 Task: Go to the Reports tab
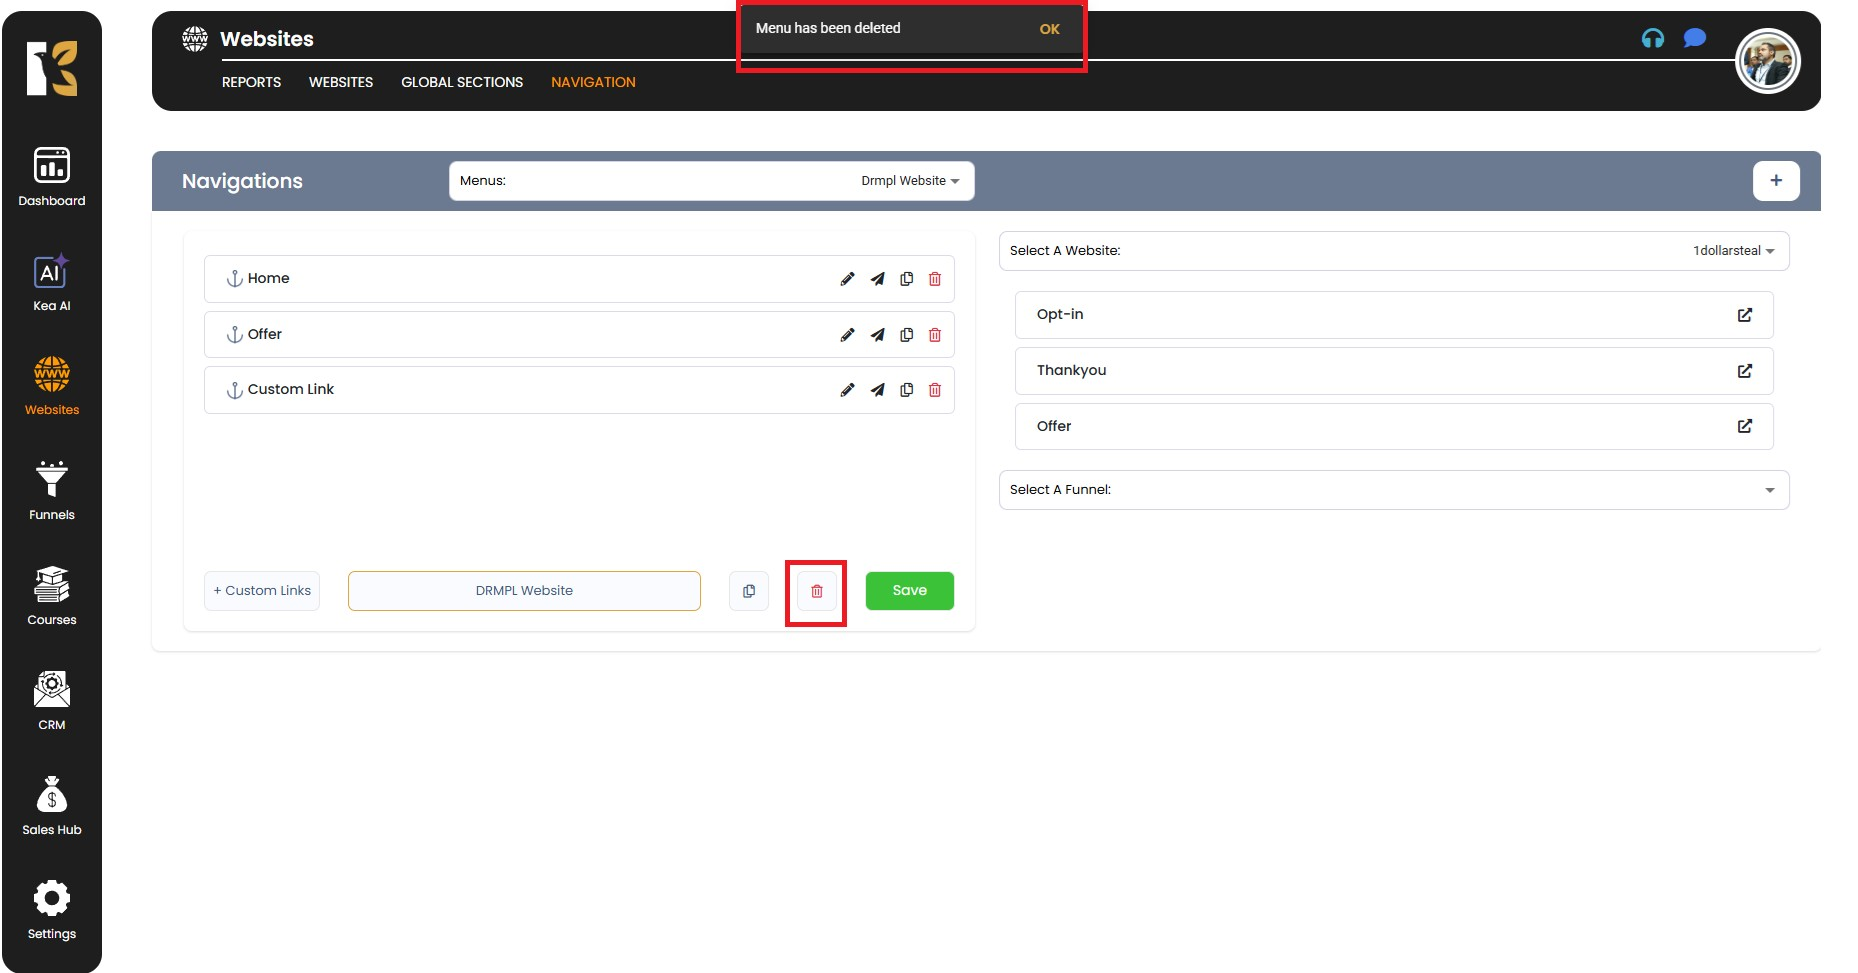[251, 82]
